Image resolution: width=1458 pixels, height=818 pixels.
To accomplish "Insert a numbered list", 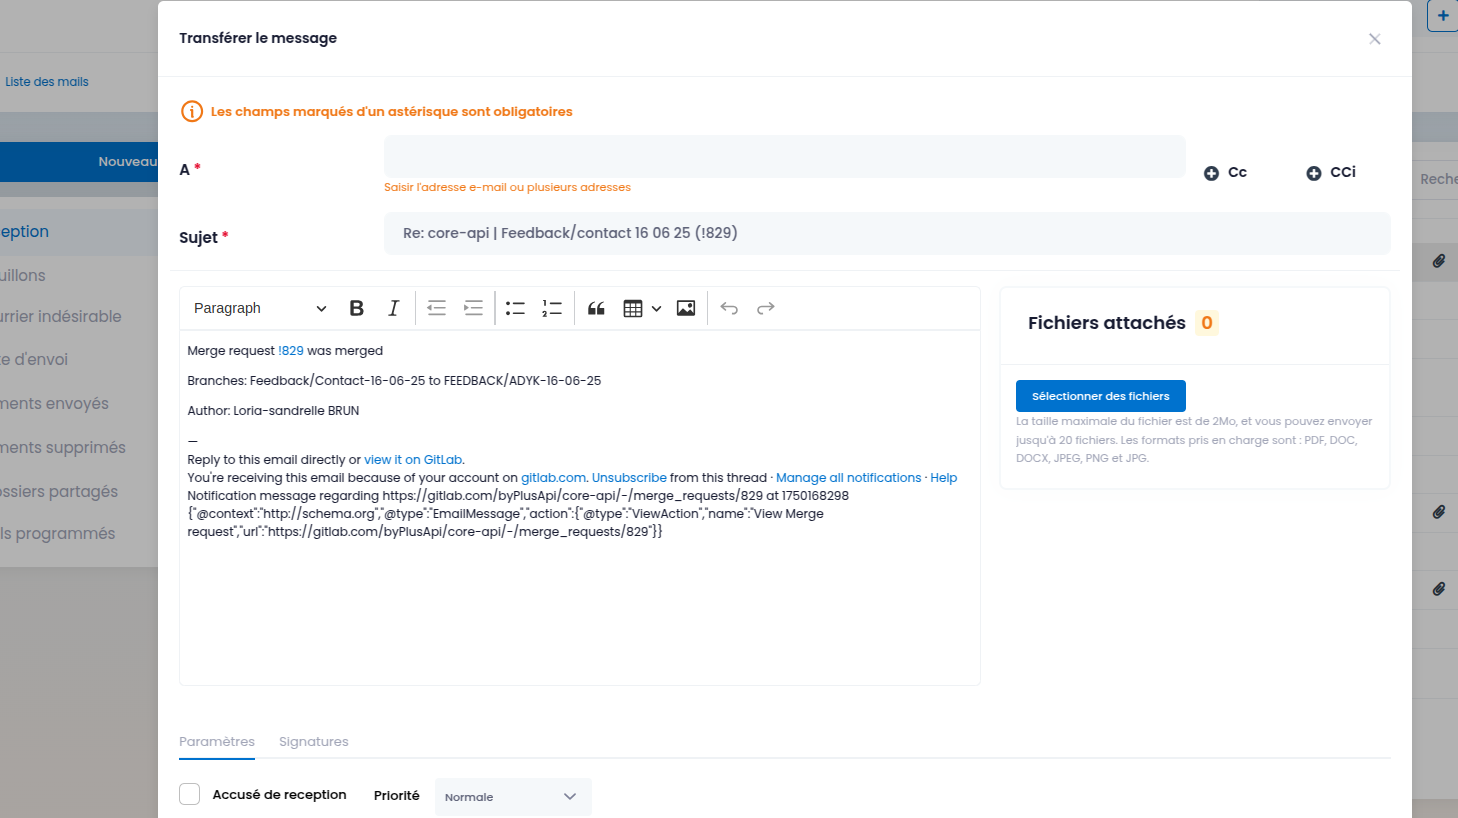I will (552, 308).
